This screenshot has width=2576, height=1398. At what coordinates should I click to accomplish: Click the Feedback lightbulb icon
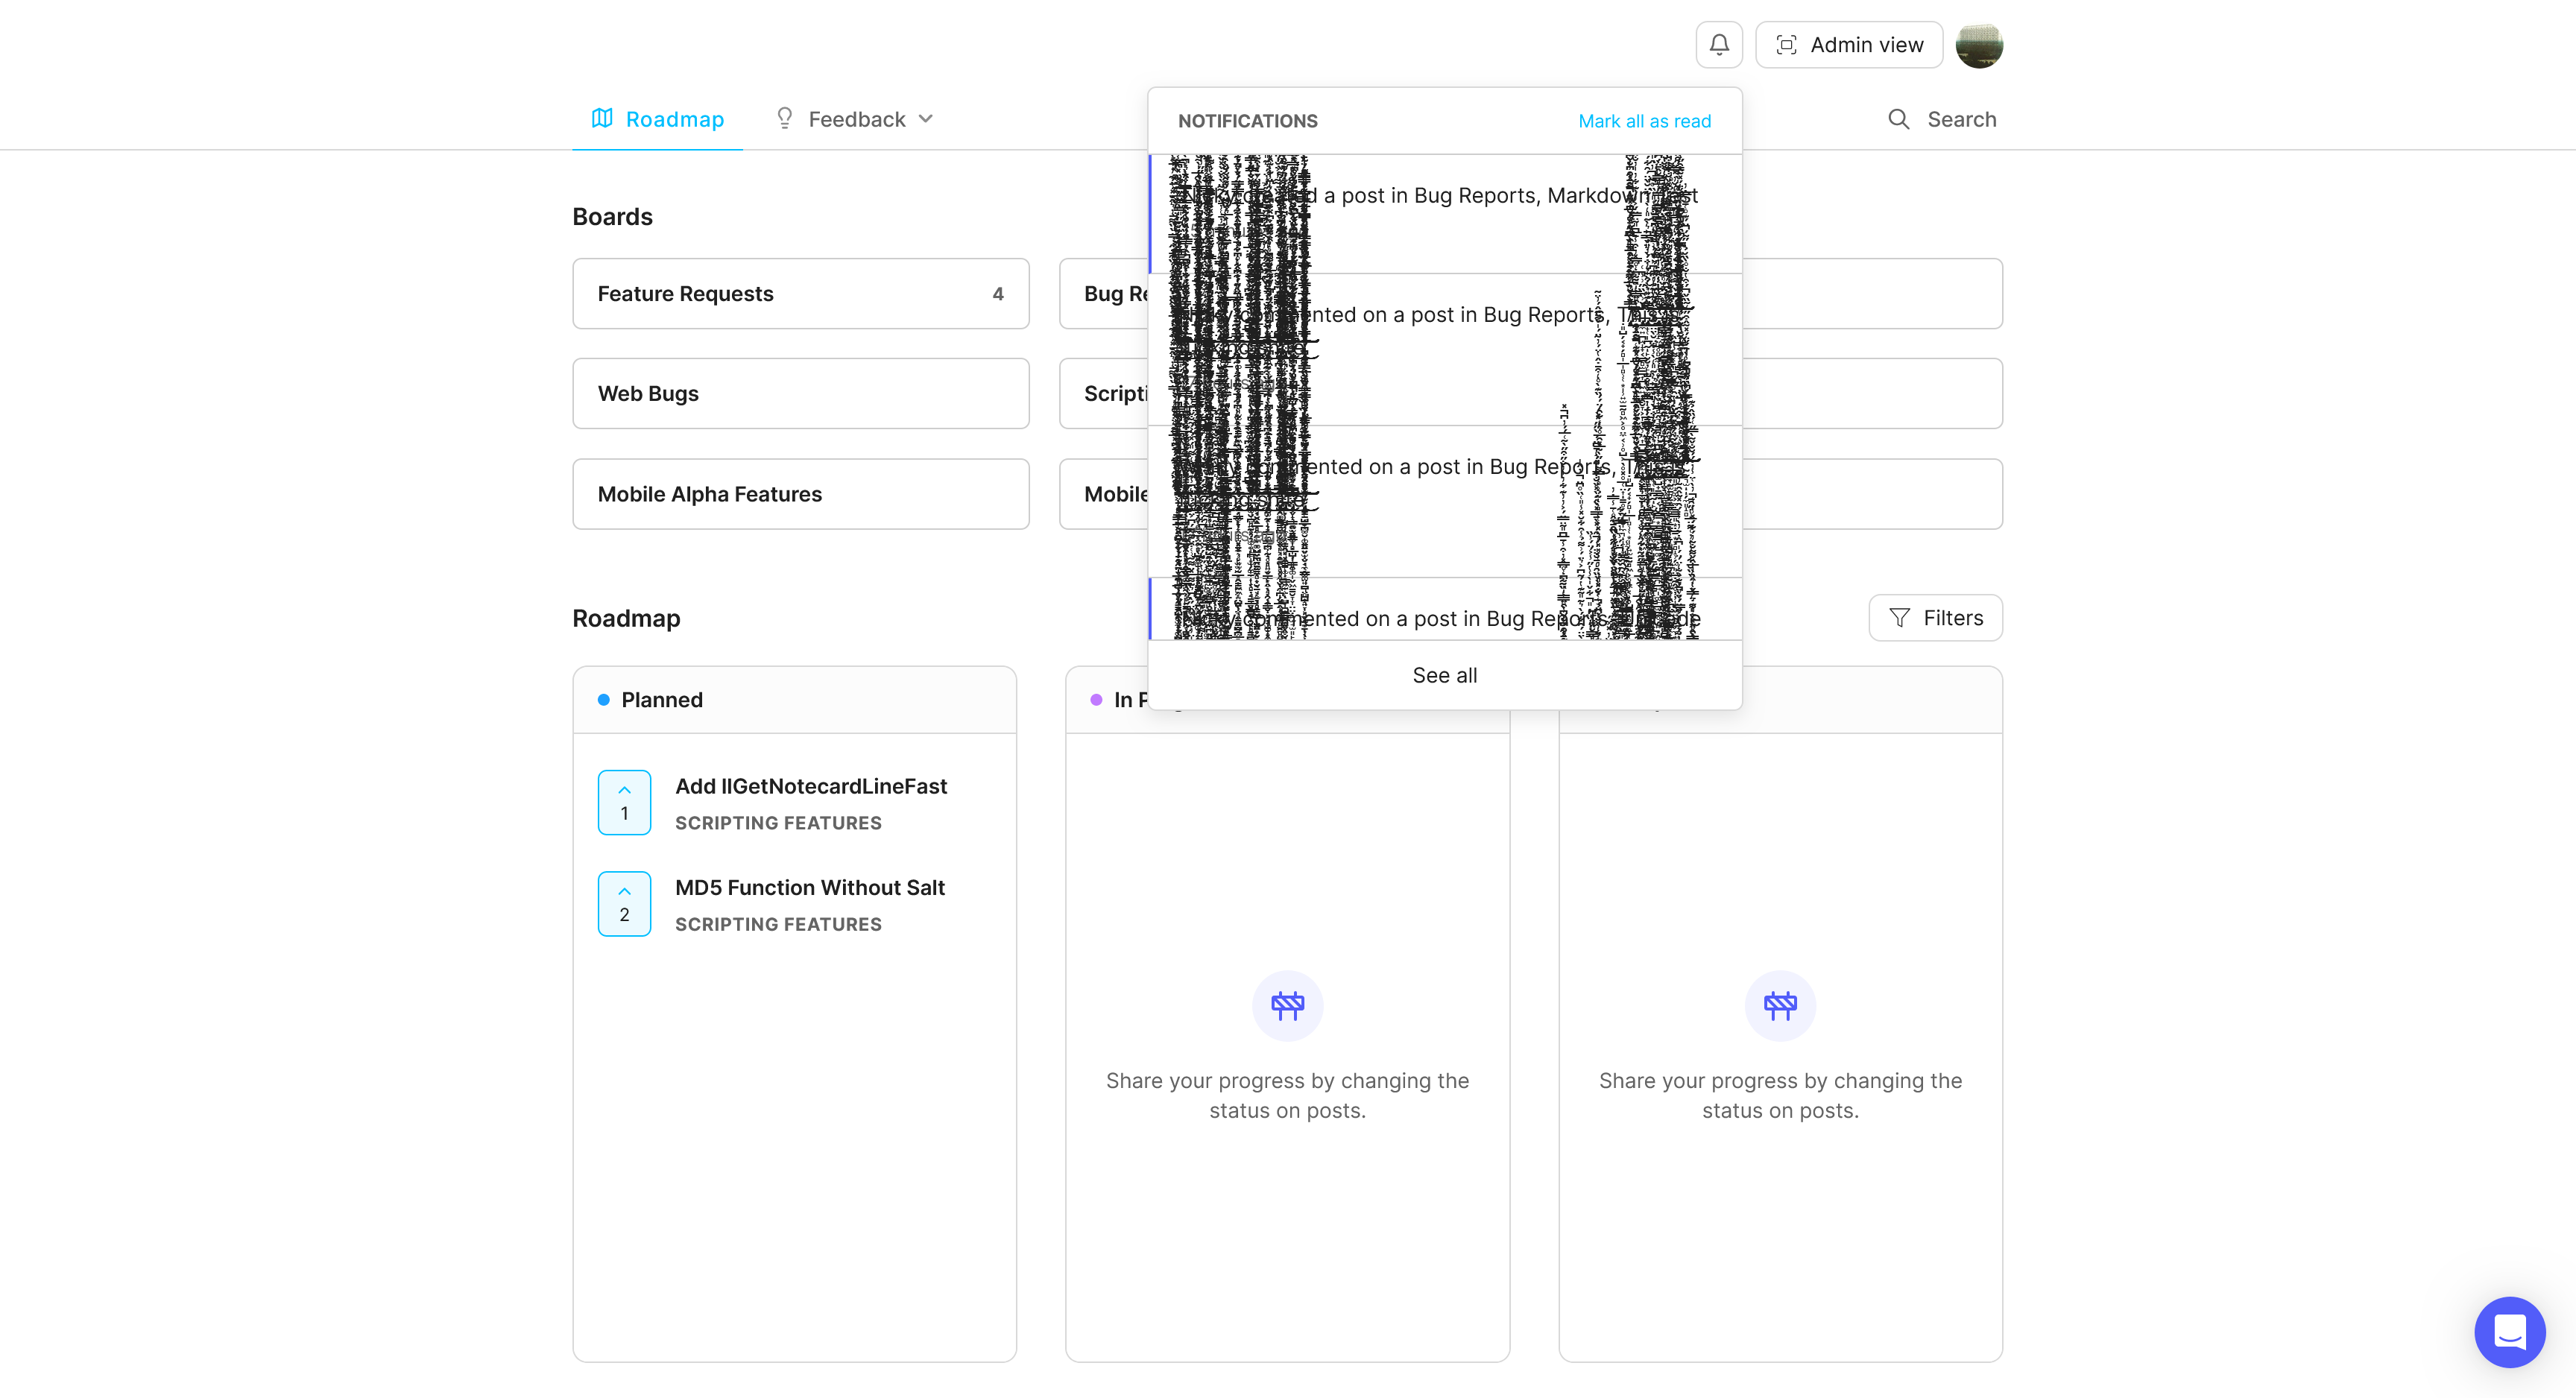tap(785, 119)
